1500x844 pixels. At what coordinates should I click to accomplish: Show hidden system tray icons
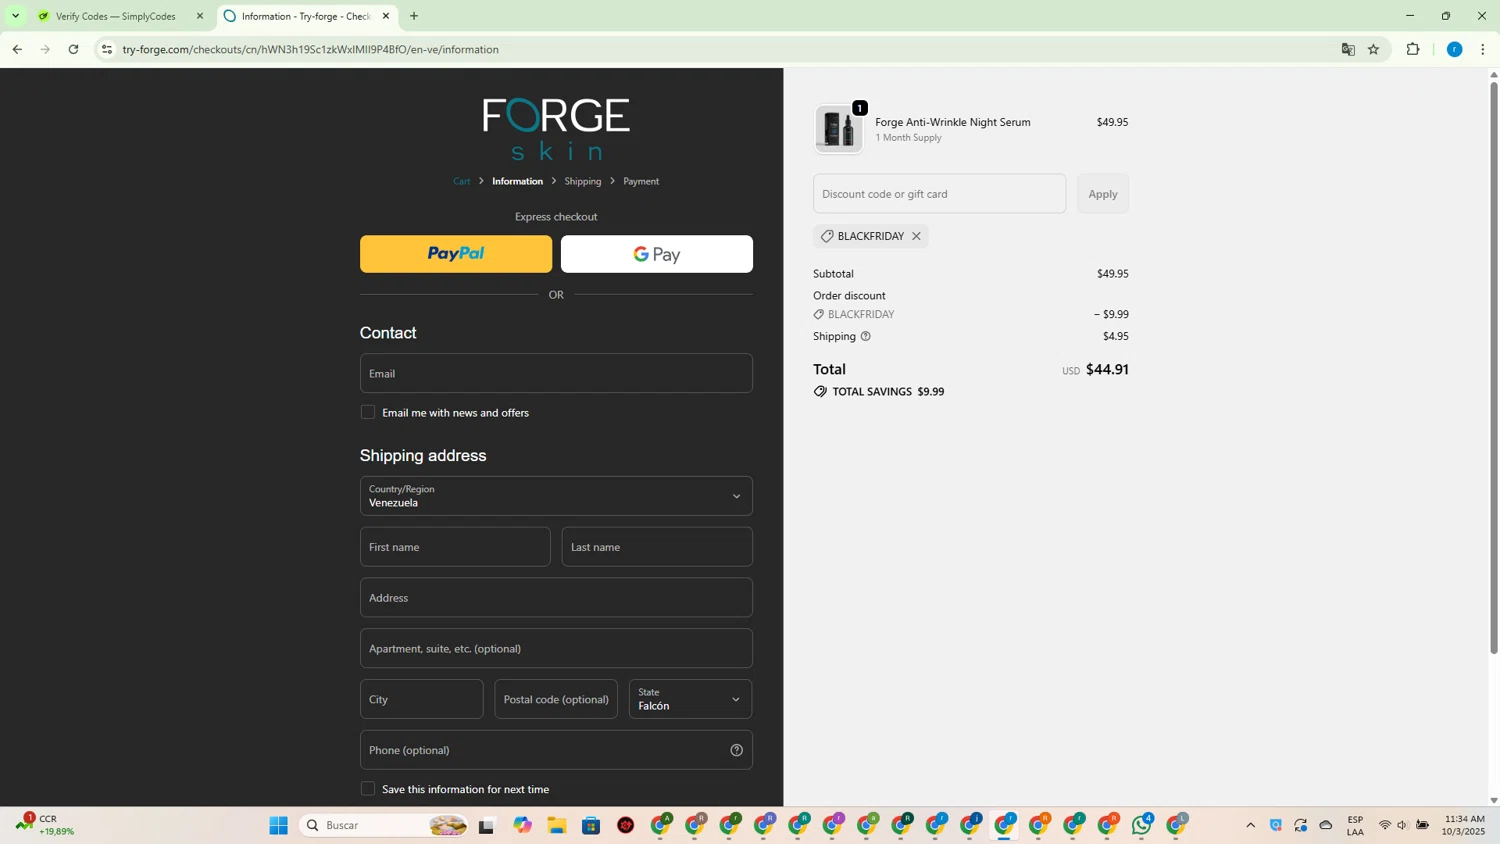point(1250,825)
